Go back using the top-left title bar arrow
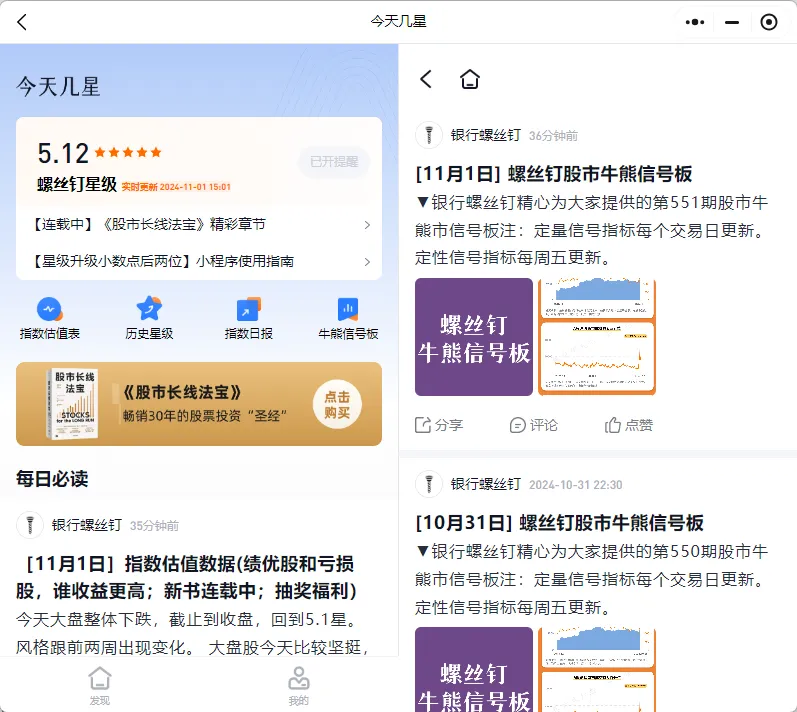 tap(22, 22)
